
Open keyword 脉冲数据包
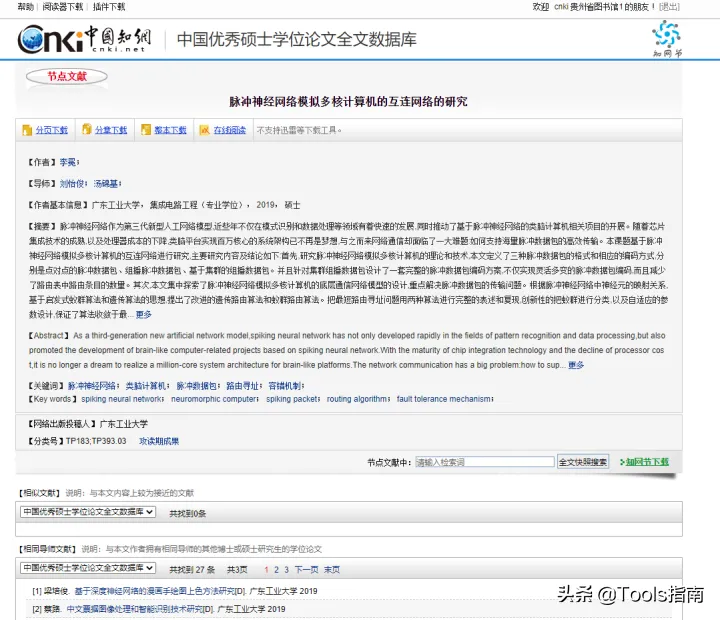pos(197,386)
